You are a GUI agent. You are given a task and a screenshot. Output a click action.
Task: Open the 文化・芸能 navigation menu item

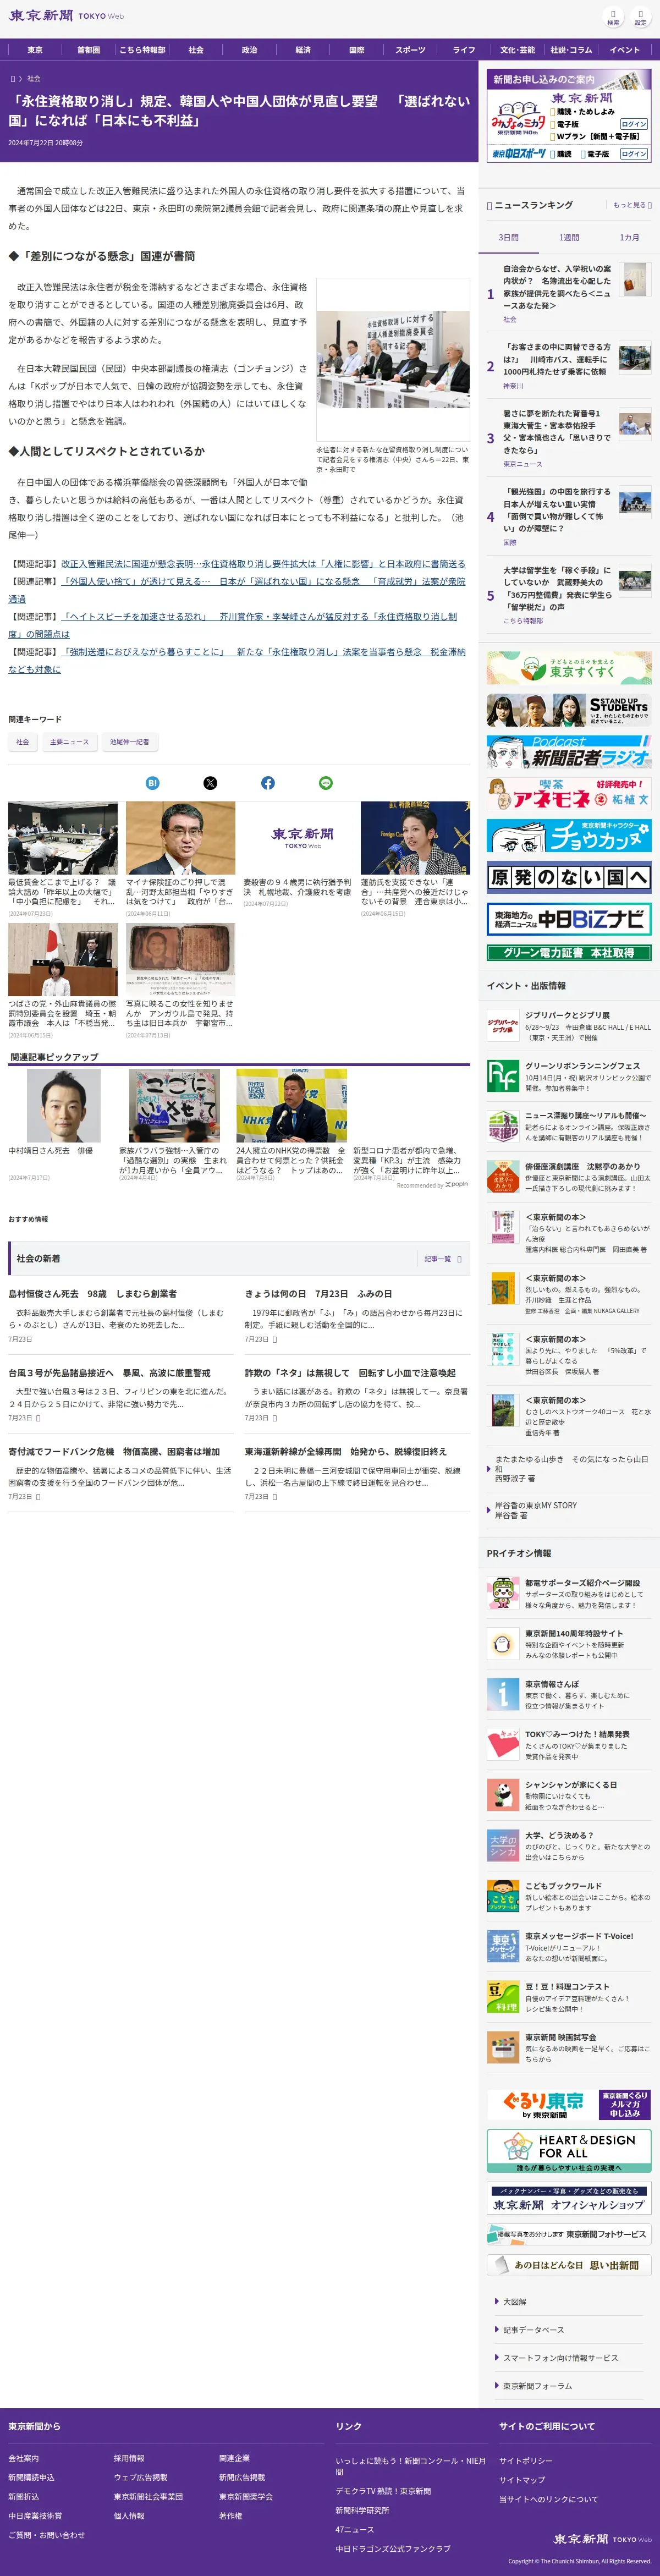(517, 49)
